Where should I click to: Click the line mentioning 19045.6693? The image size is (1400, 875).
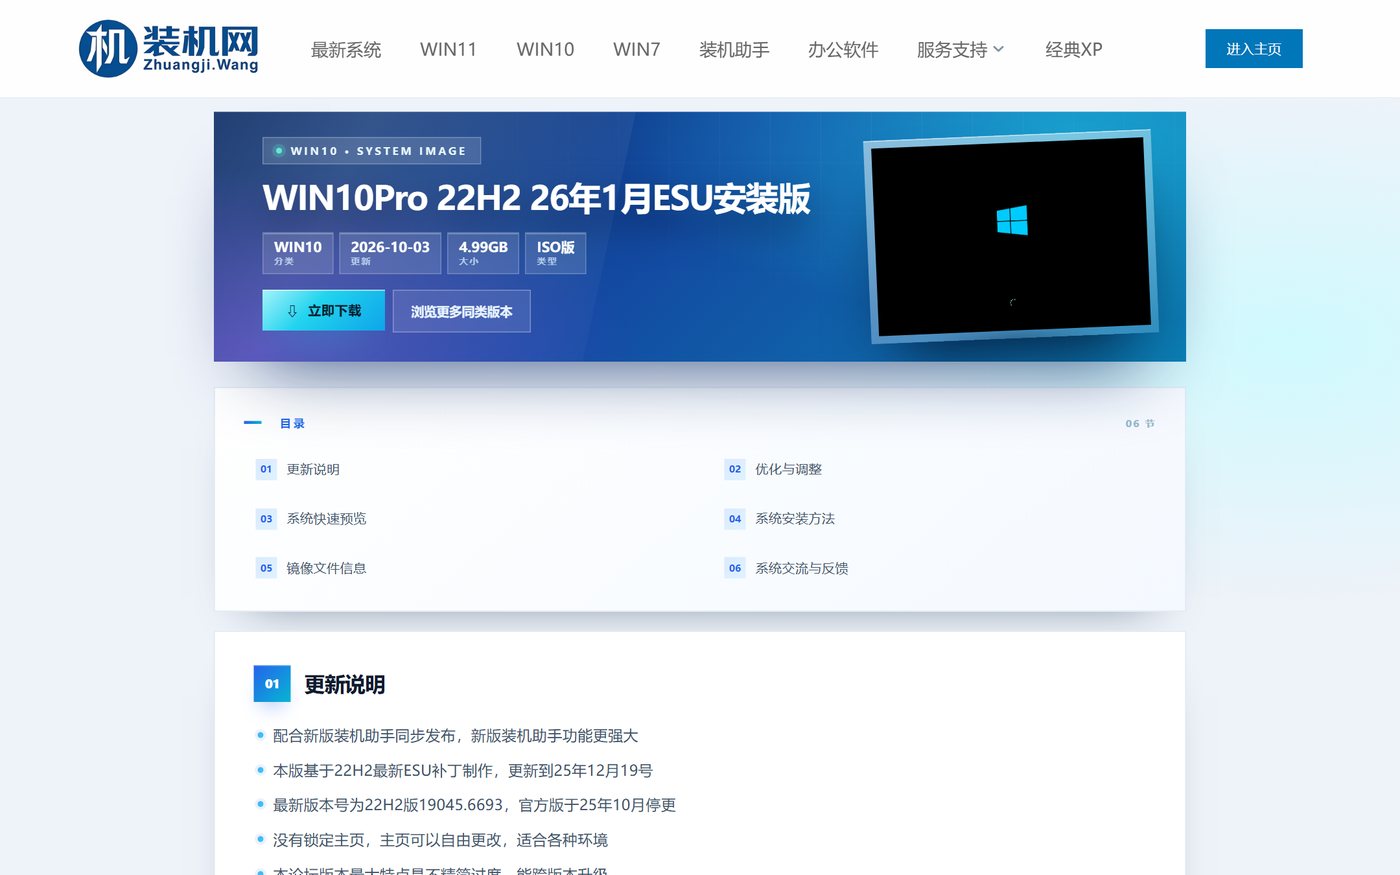point(474,805)
